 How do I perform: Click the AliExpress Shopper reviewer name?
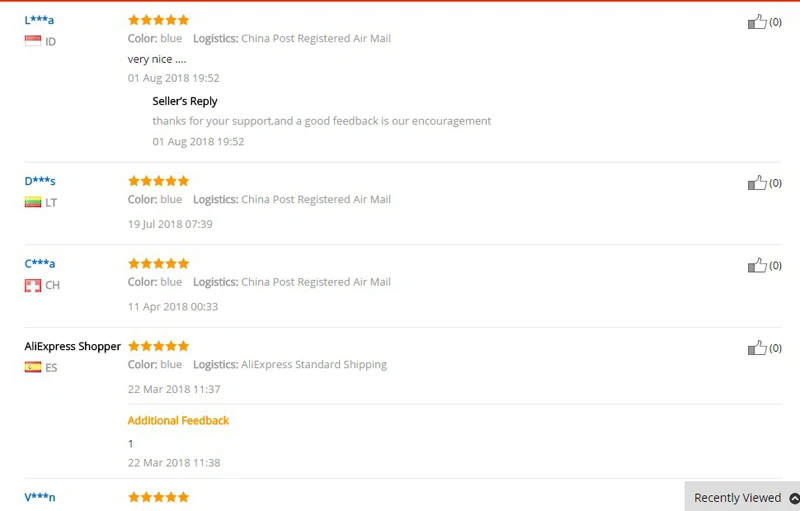pyautogui.click(x=73, y=346)
